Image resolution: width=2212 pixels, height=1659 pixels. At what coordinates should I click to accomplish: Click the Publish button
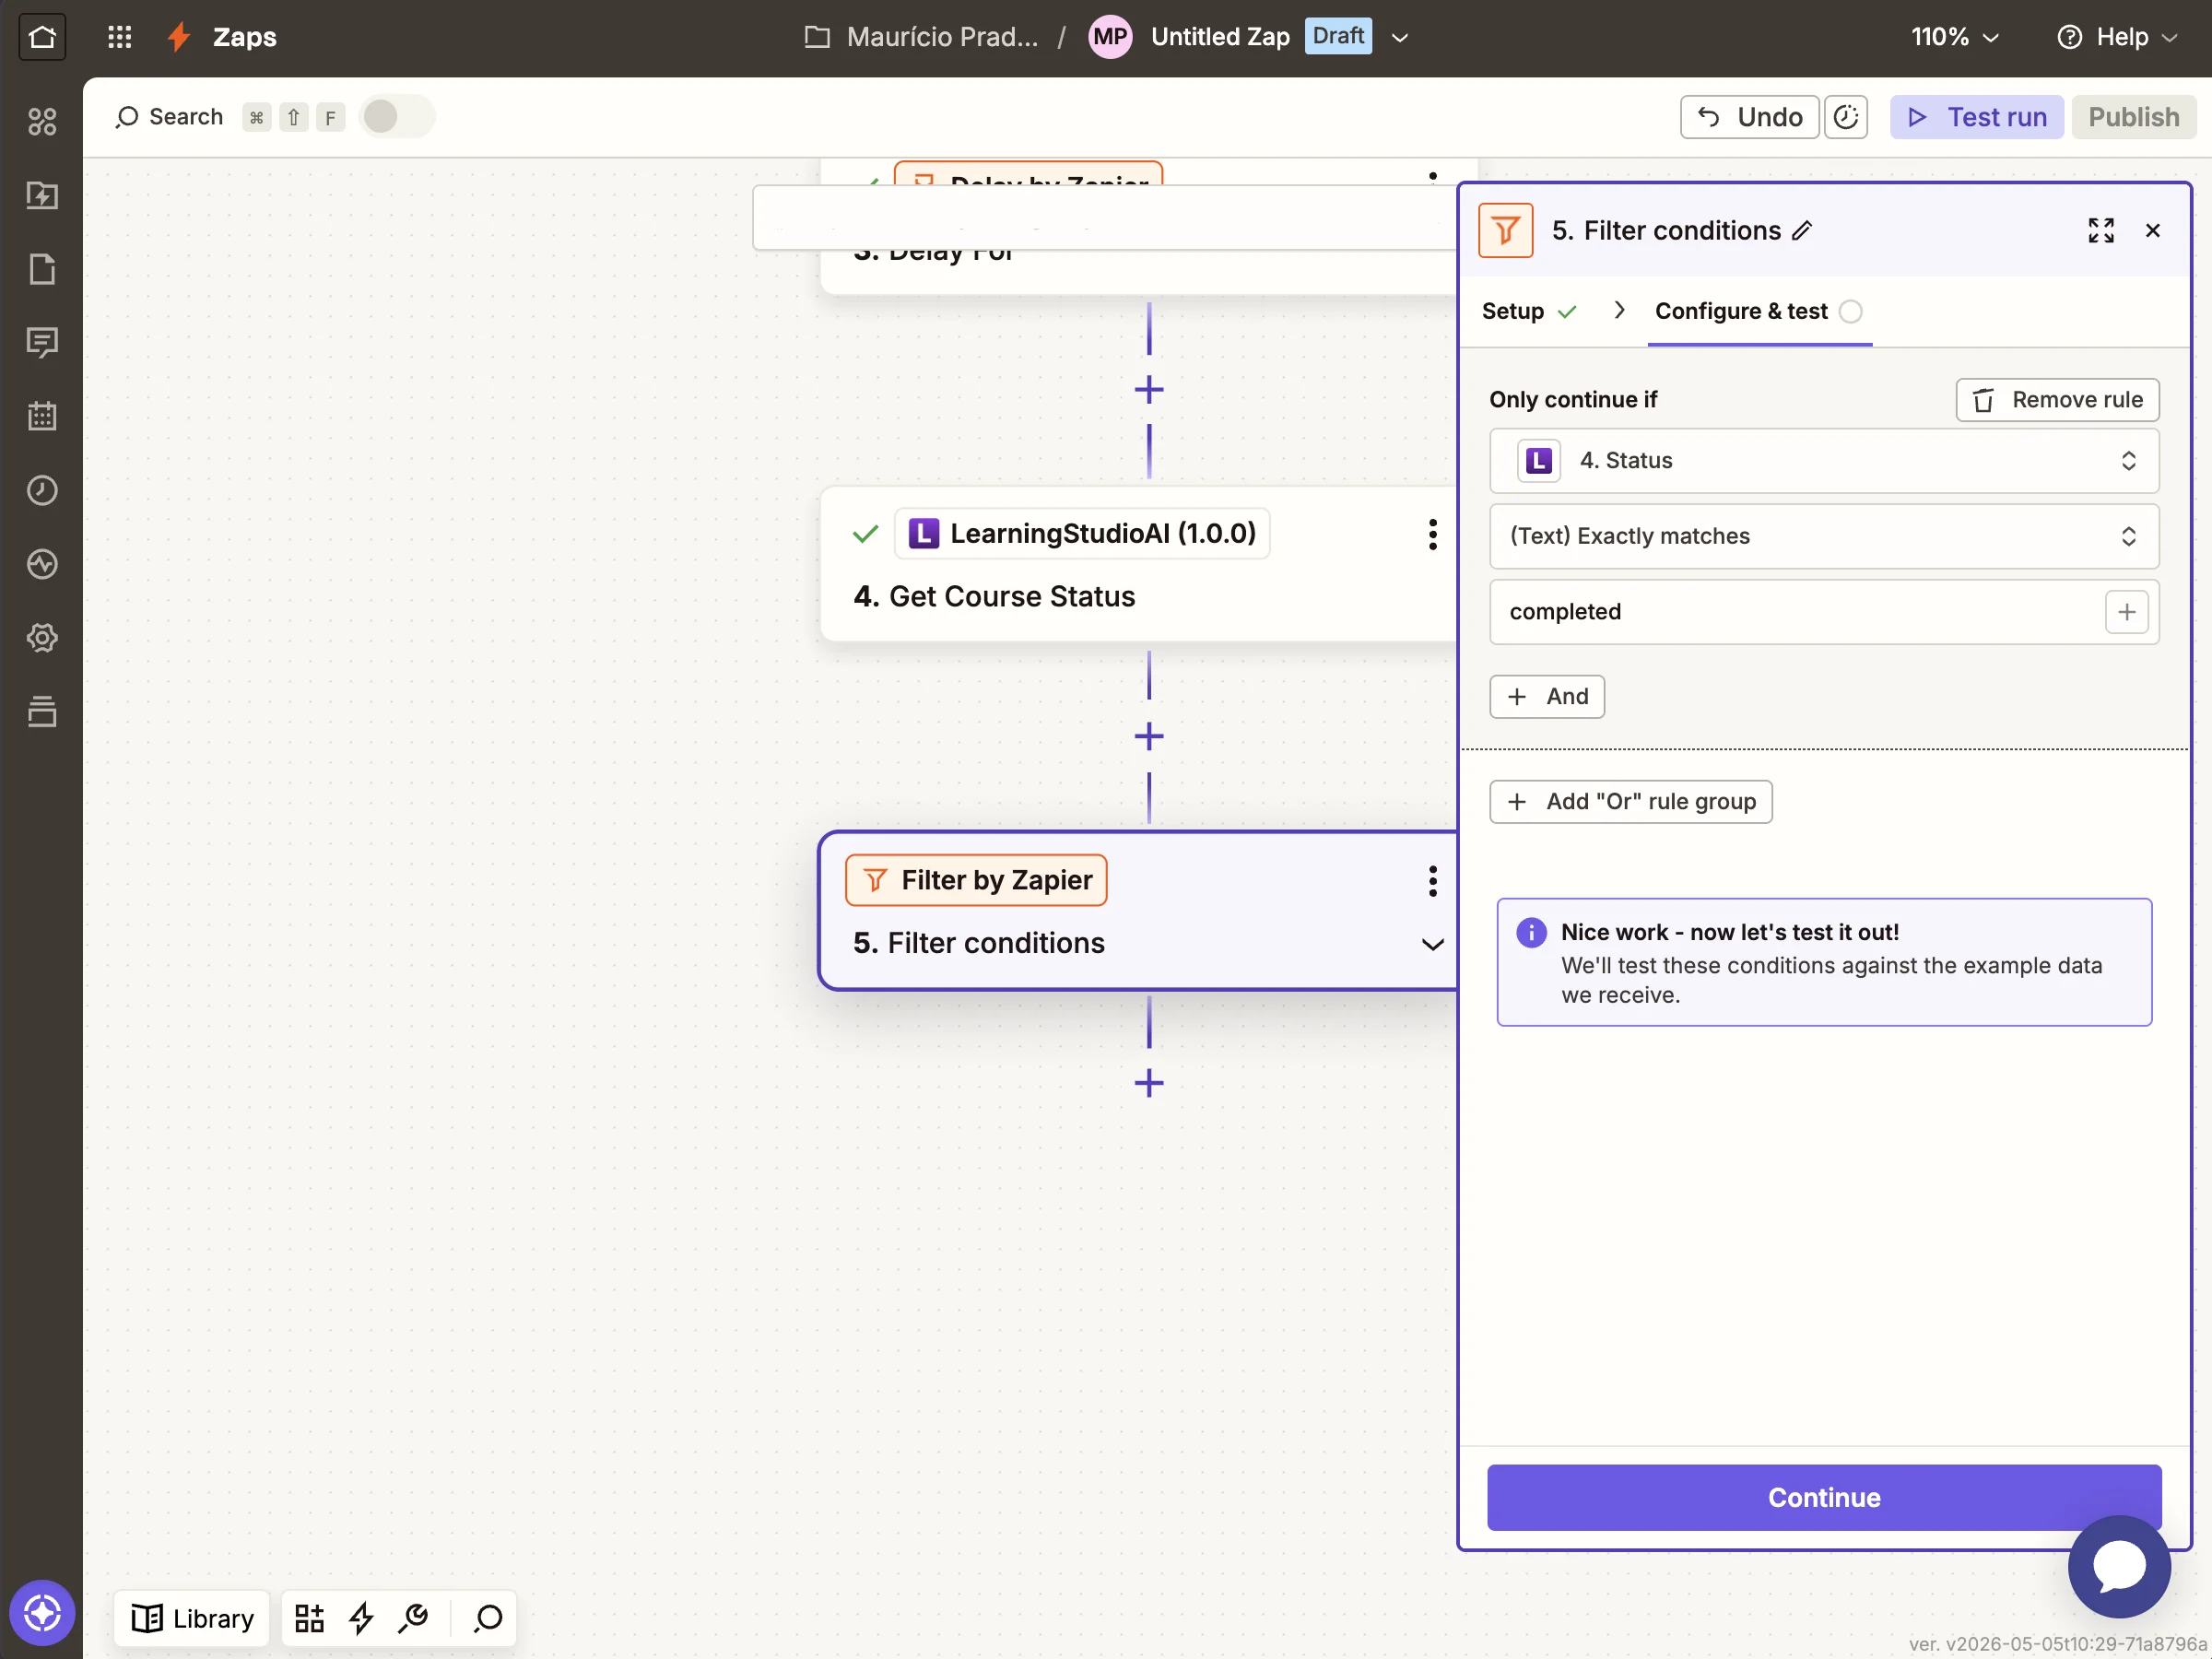tap(2133, 117)
